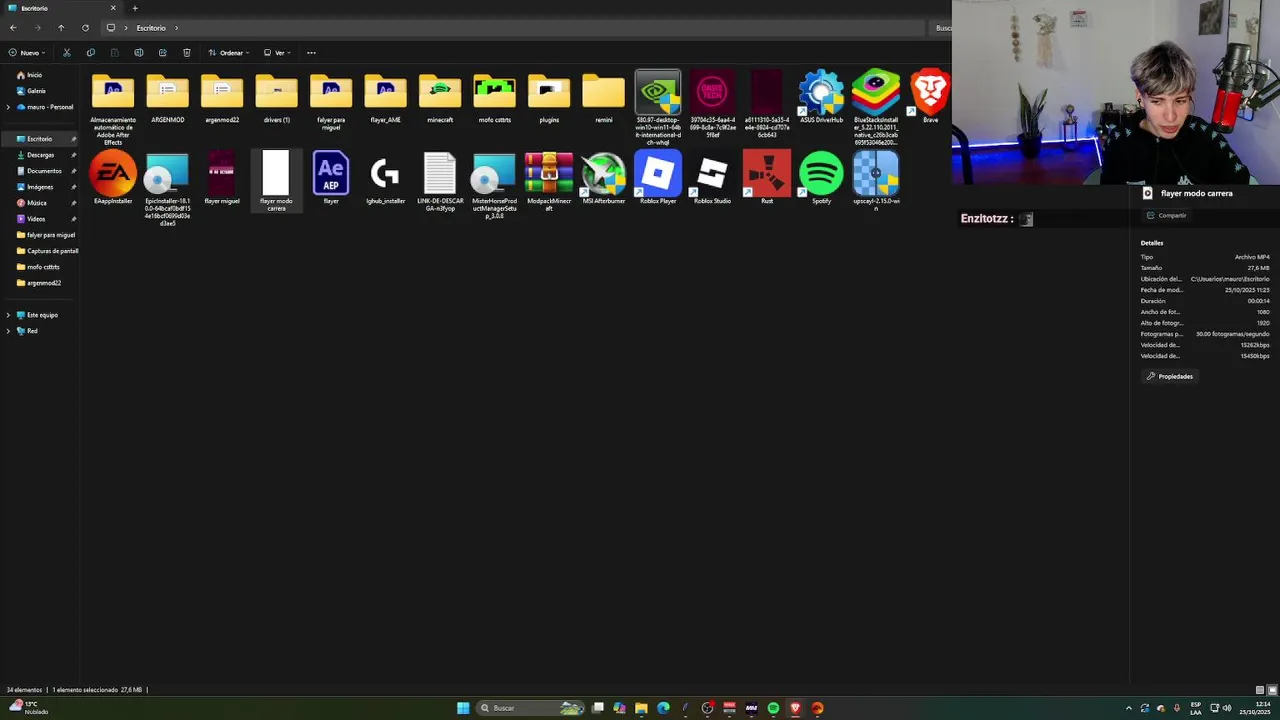Select the LINK-DE-DESCARGA text file
Viewport: 1280px width, 720px height.
point(440,181)
